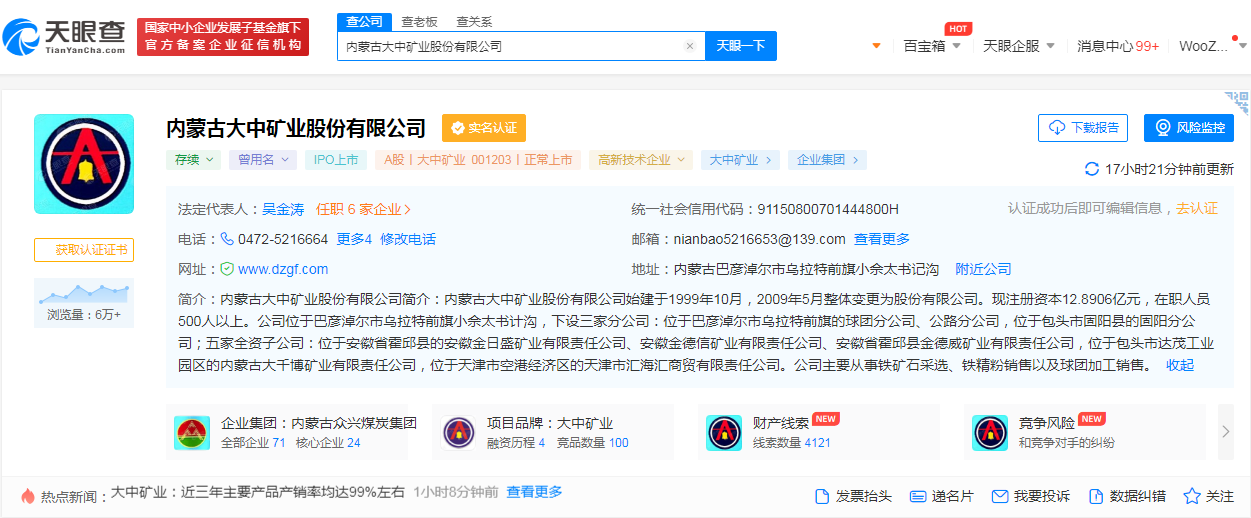
Task: Click the 实名认证 badge
Action: [484, 128]
